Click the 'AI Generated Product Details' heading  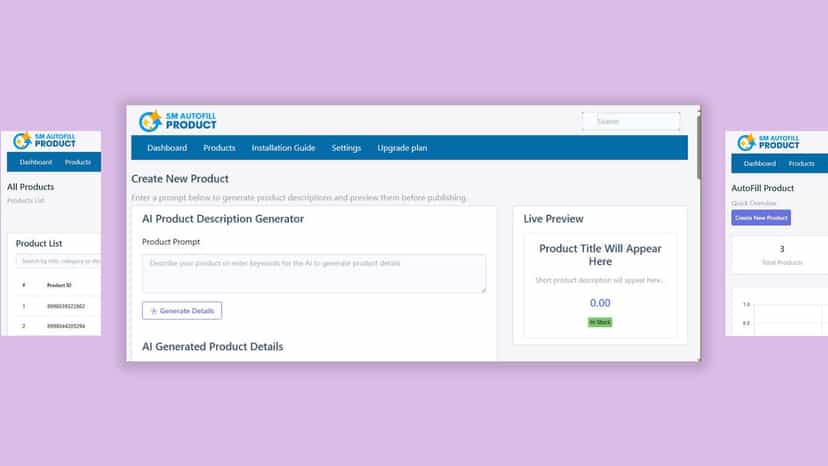point(212,347)
